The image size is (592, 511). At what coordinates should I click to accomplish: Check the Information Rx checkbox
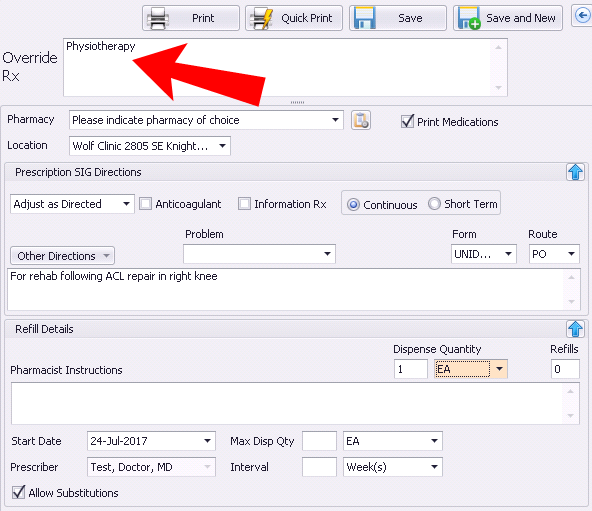(244, 204)
